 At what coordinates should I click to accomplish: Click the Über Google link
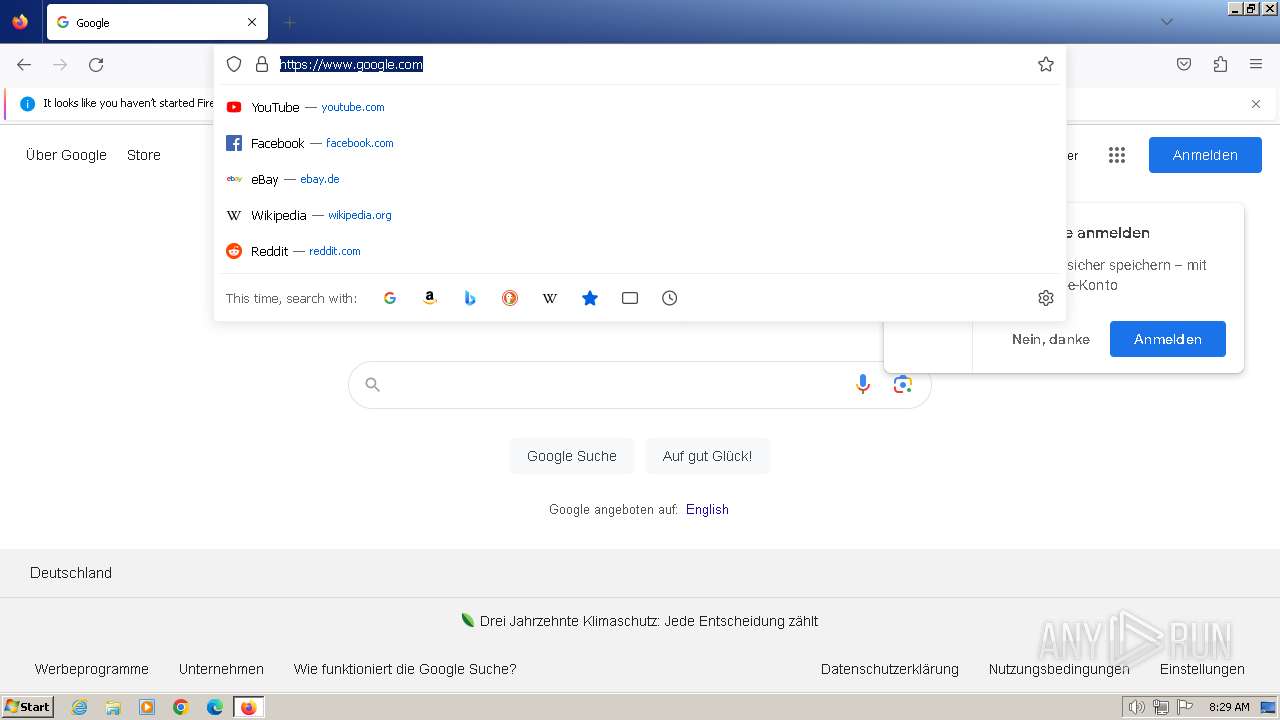click(x=66, y=155)
